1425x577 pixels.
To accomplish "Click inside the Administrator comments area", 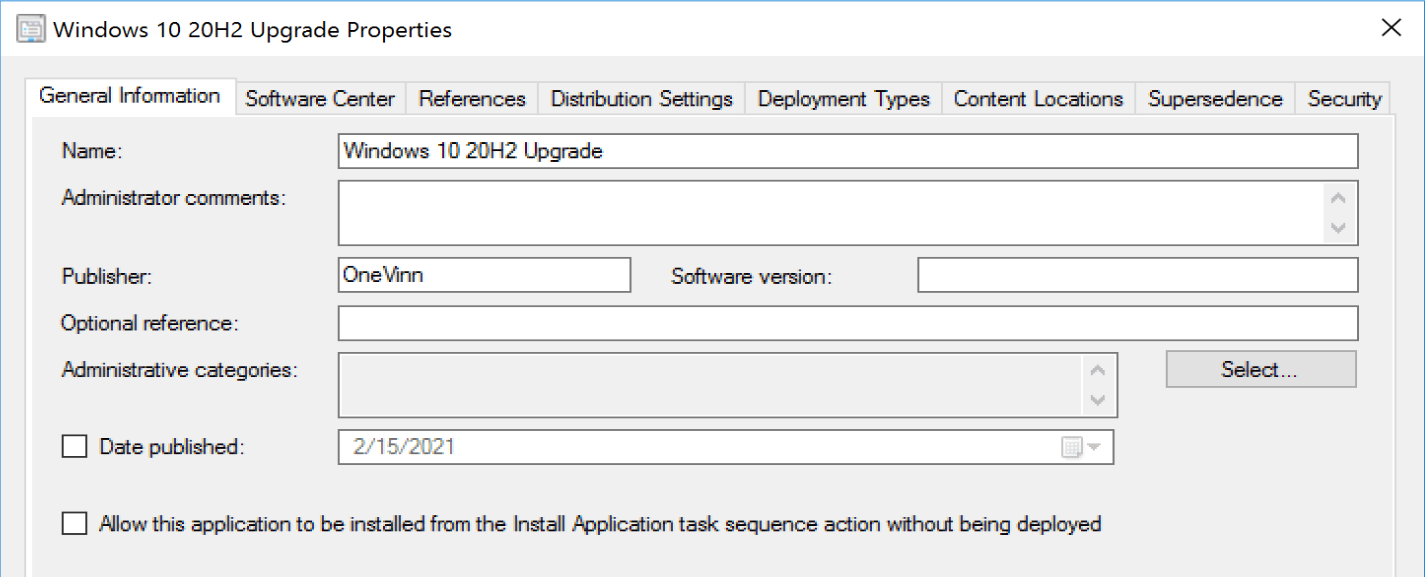I will point(830,213).
